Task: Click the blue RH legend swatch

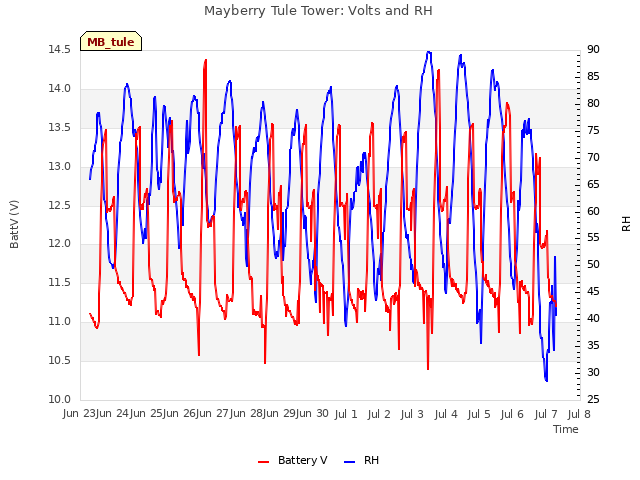Action: 350,461
